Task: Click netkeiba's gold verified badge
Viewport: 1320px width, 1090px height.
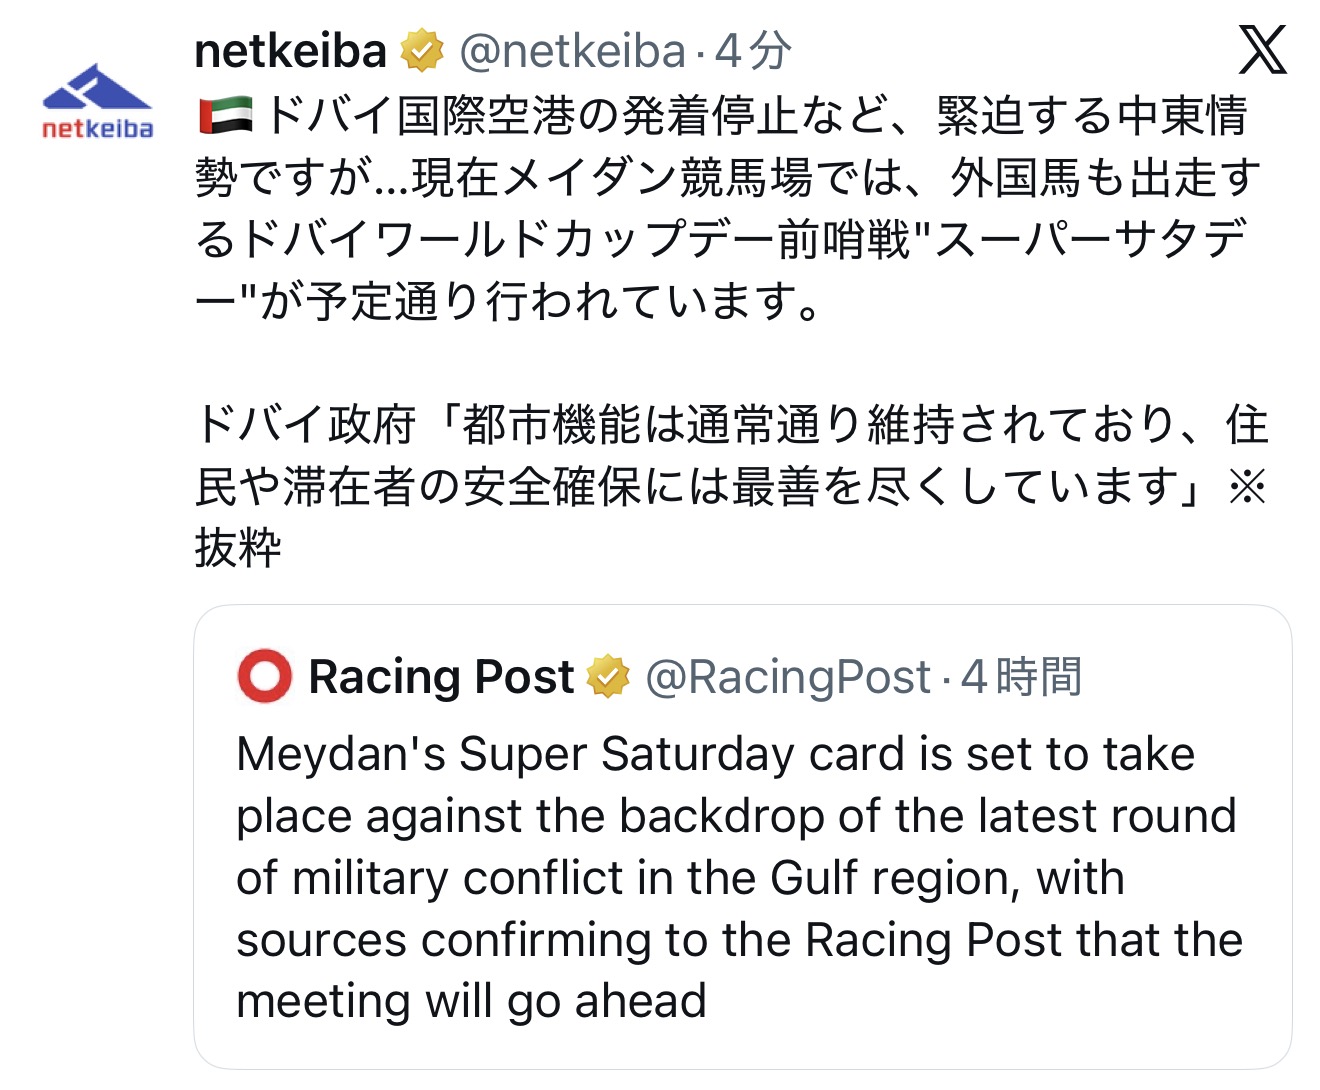Action: pyautogui.click(x=422, y=51)
